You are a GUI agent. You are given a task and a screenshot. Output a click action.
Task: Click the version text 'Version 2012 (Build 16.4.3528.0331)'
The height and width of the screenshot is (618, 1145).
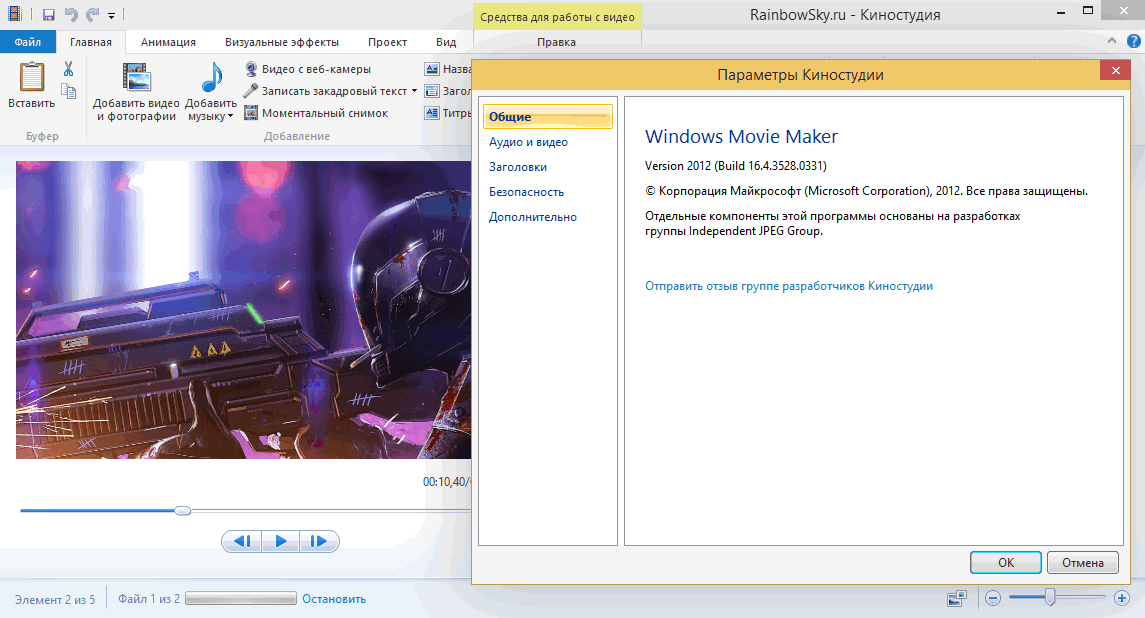[736, 166]
